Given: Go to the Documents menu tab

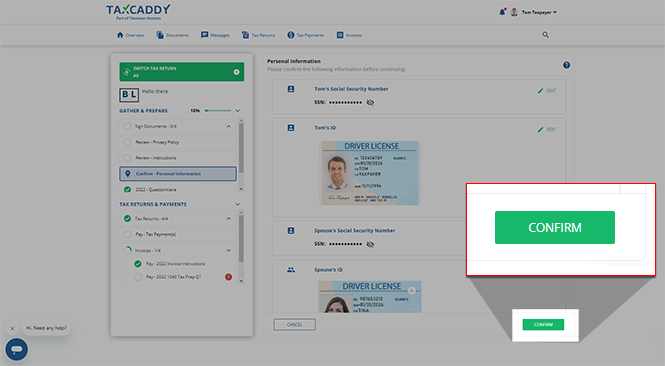Looking at the screenshot, I should click(x=172, y=35).
